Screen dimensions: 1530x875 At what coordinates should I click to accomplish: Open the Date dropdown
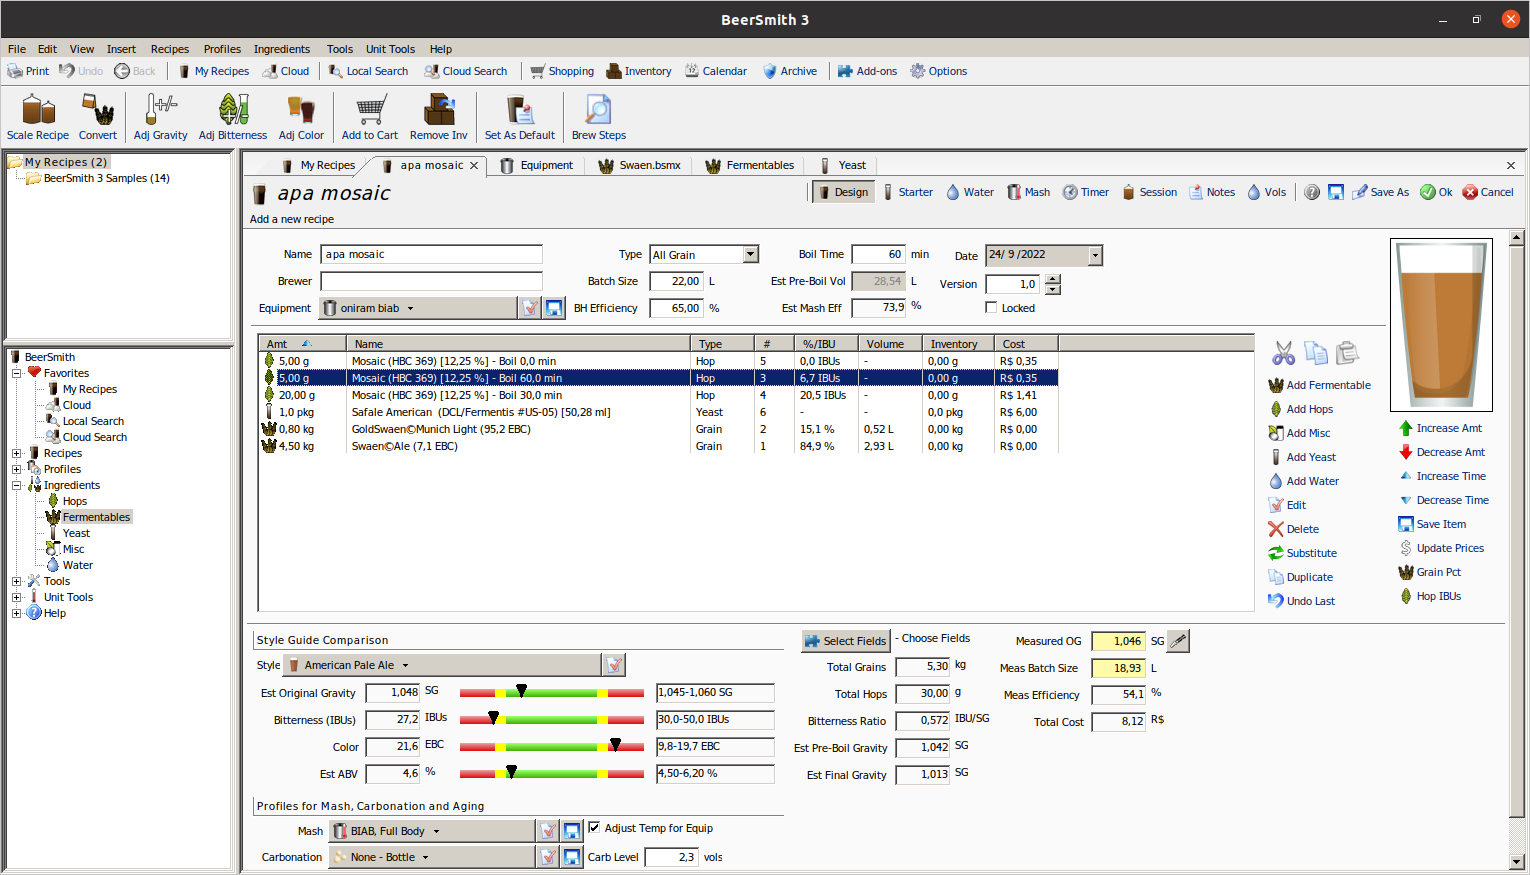(x=1095, y=255)
